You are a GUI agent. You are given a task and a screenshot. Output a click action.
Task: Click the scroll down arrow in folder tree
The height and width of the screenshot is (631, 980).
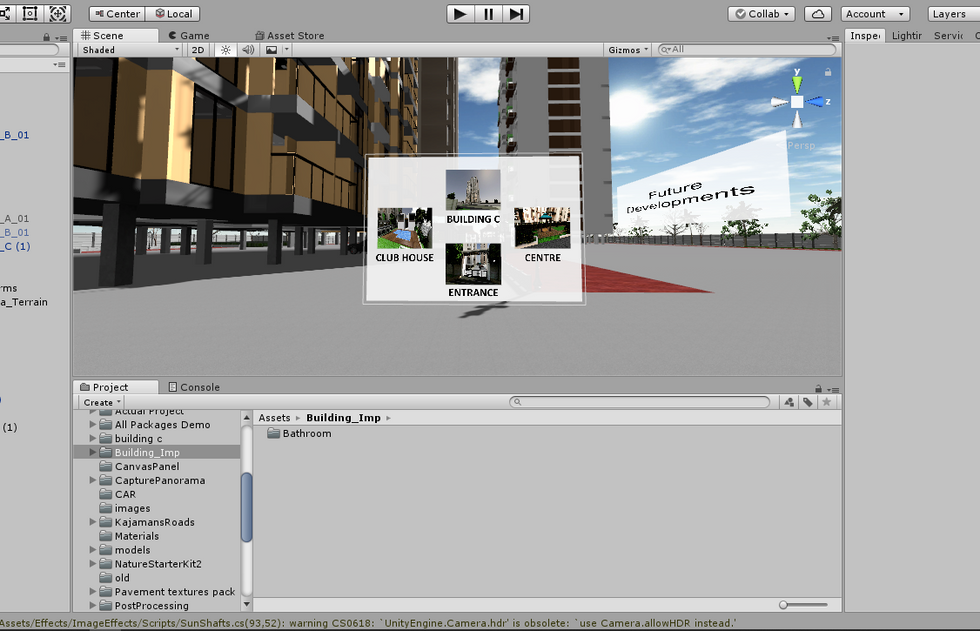pyautogui.click(x=246, y=604)
